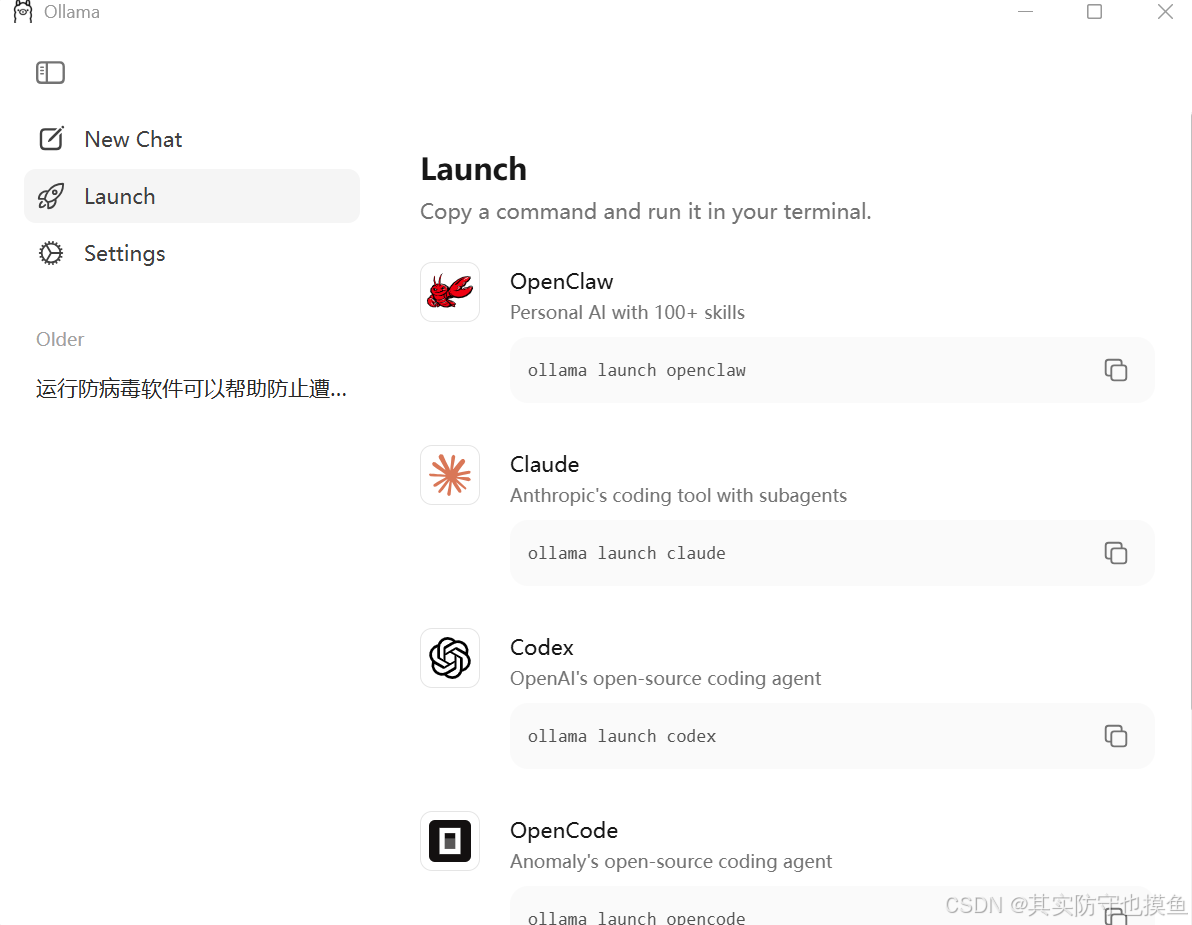
Task: Click the OpenClaw title text
Action: (x=562, y=281)
